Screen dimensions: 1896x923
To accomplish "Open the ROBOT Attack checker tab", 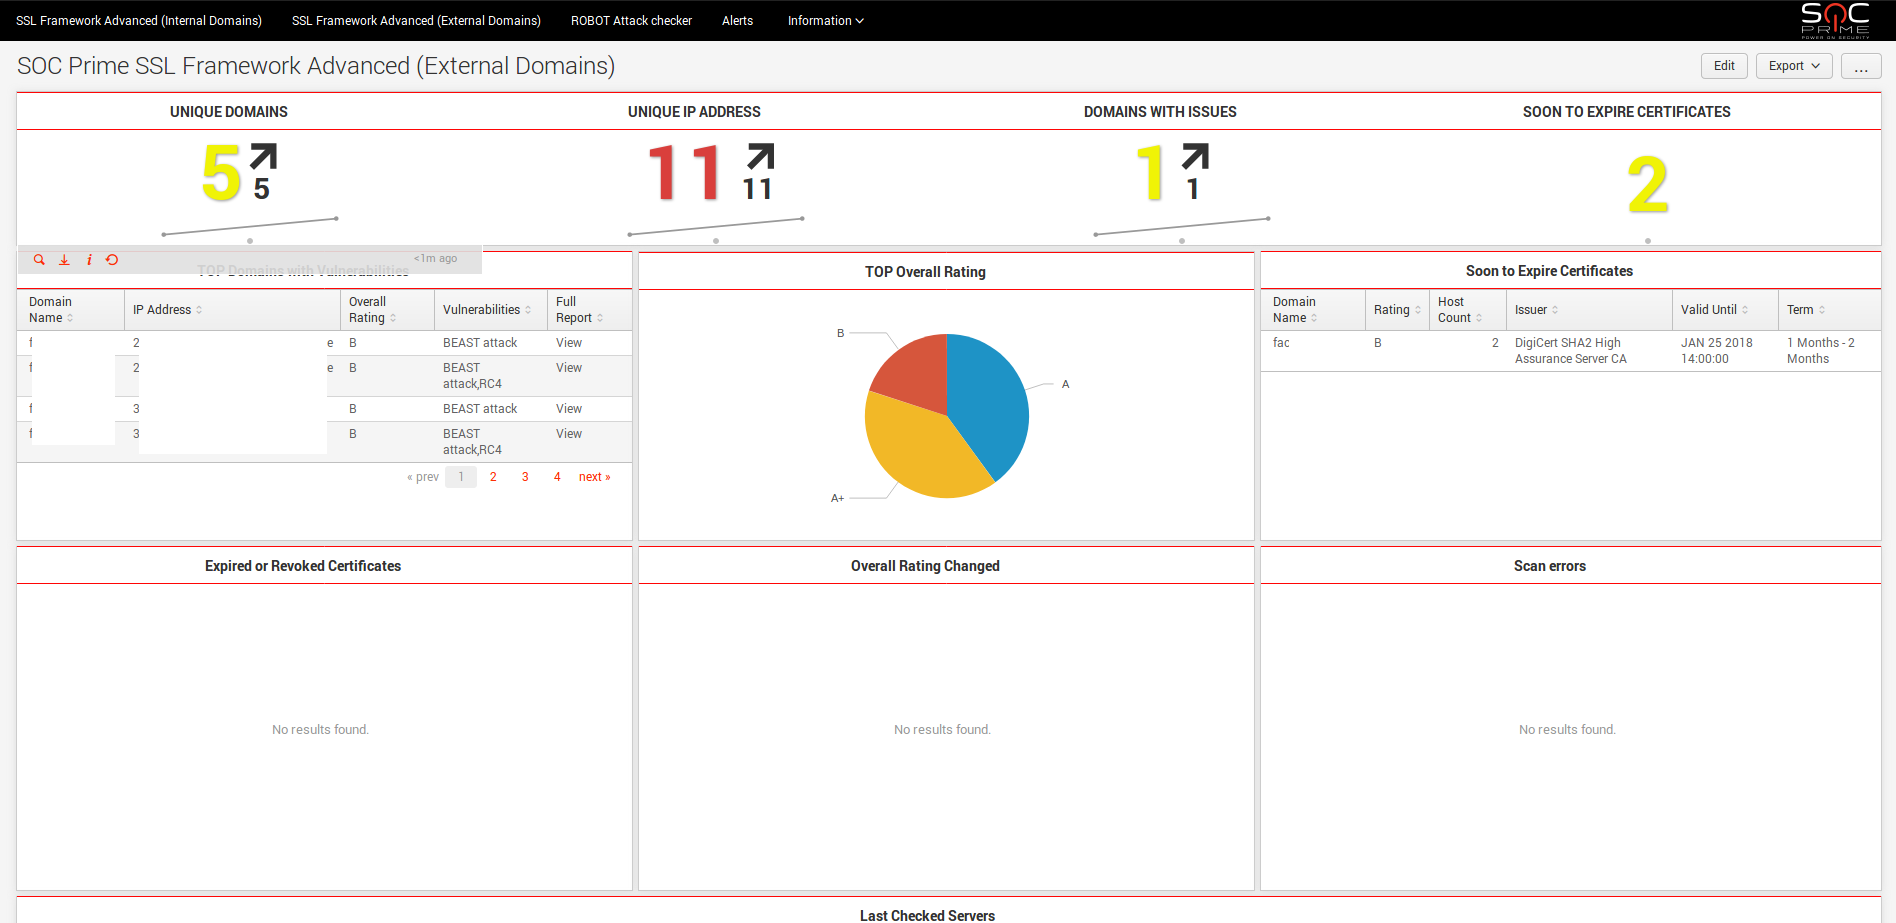I will pyautogui.click(x=631, y=21).
